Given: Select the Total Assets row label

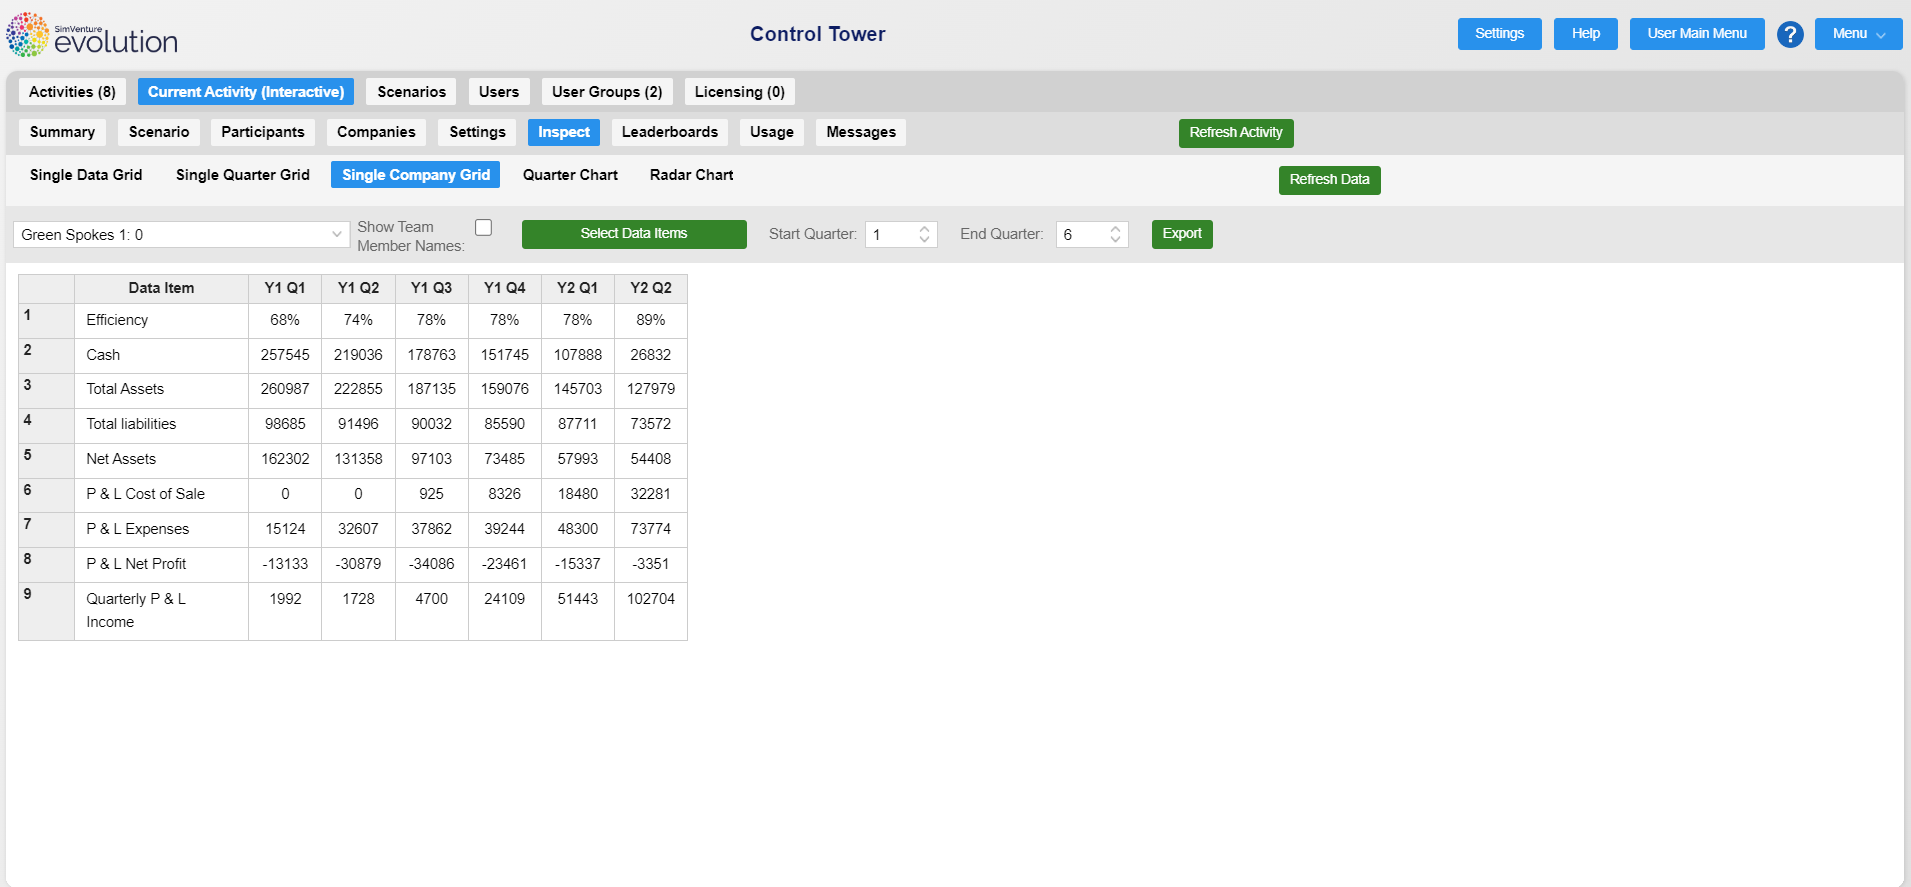Looking at the screenshot, I should point(125,389).
